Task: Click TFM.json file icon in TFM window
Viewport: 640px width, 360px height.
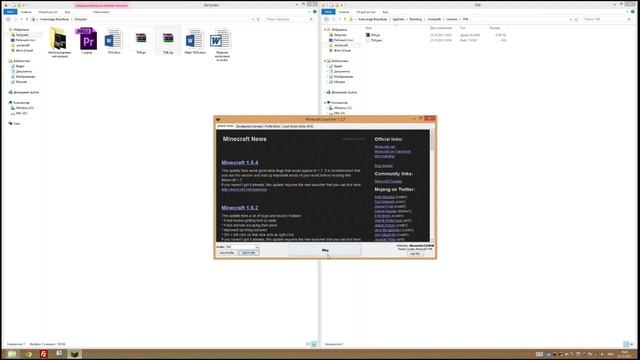Action: pyautogui.click(x=368, y=40)
